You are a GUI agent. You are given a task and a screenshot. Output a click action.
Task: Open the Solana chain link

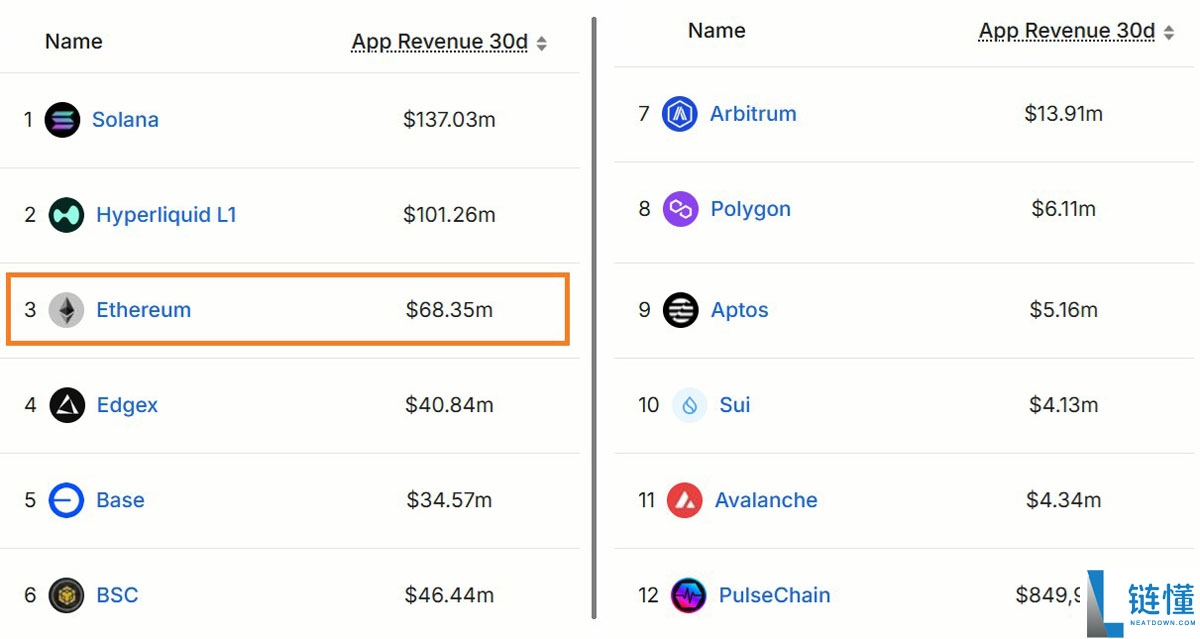[125, 120]
